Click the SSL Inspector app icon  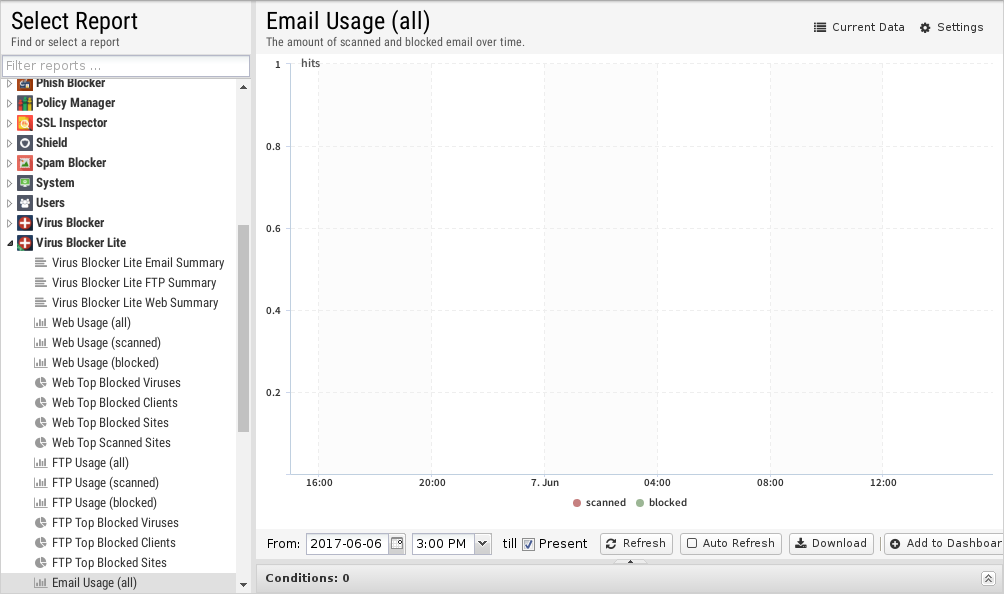(x=25, y=123)
